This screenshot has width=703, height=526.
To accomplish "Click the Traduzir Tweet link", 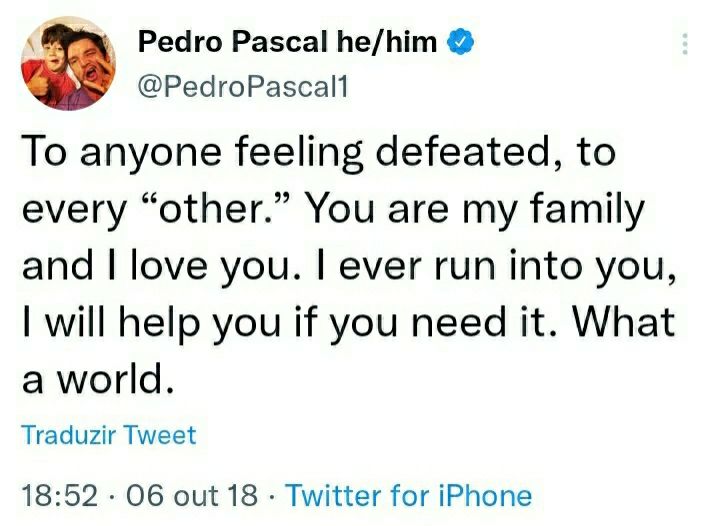I will (x=109, y=435).
